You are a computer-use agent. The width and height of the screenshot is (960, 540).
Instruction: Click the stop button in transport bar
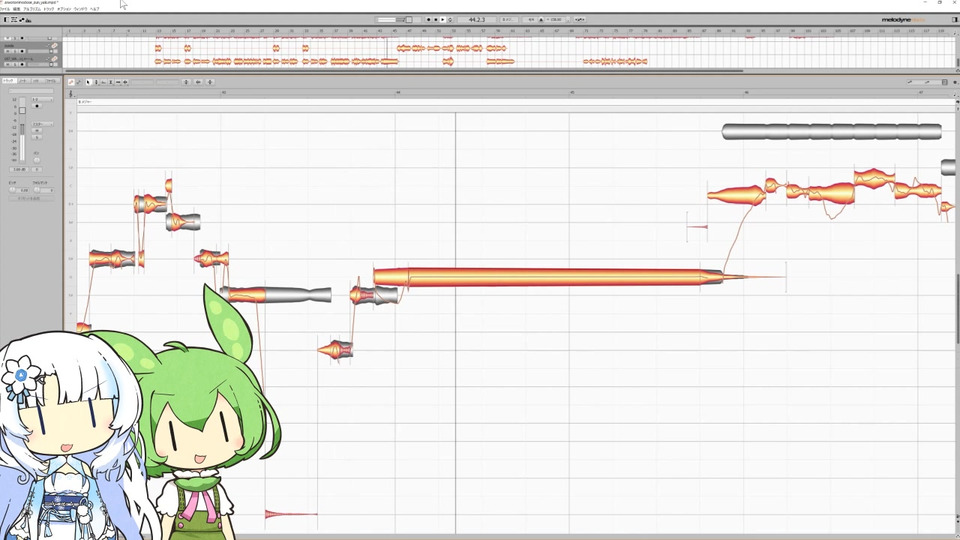click(x=436, y=20)
